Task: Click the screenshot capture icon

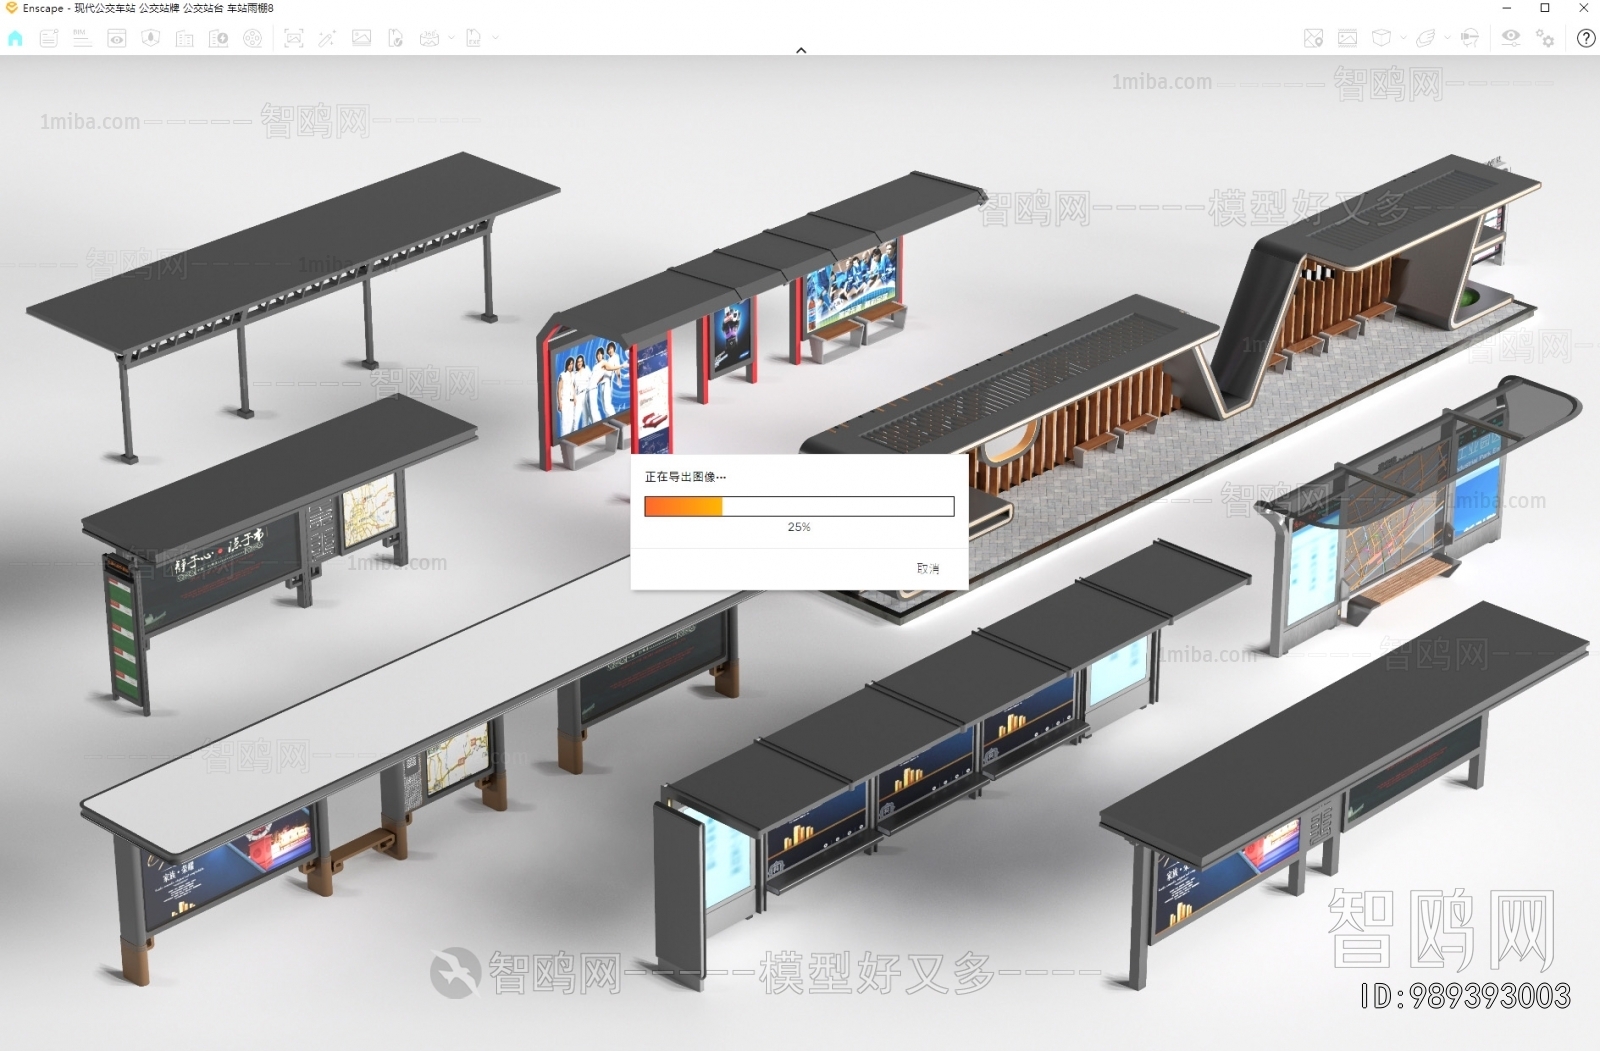Action: pyautogui.click(x=293, y=38)
